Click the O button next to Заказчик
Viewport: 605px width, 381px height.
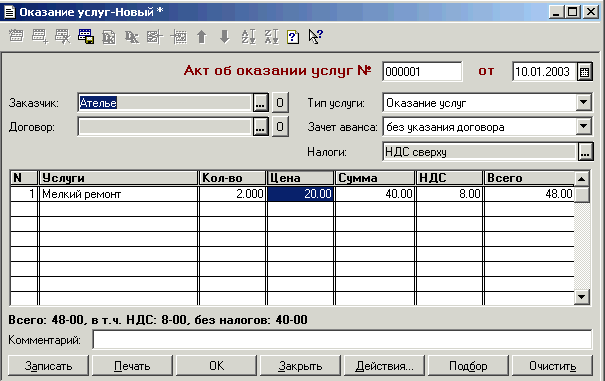coord(280,103)
